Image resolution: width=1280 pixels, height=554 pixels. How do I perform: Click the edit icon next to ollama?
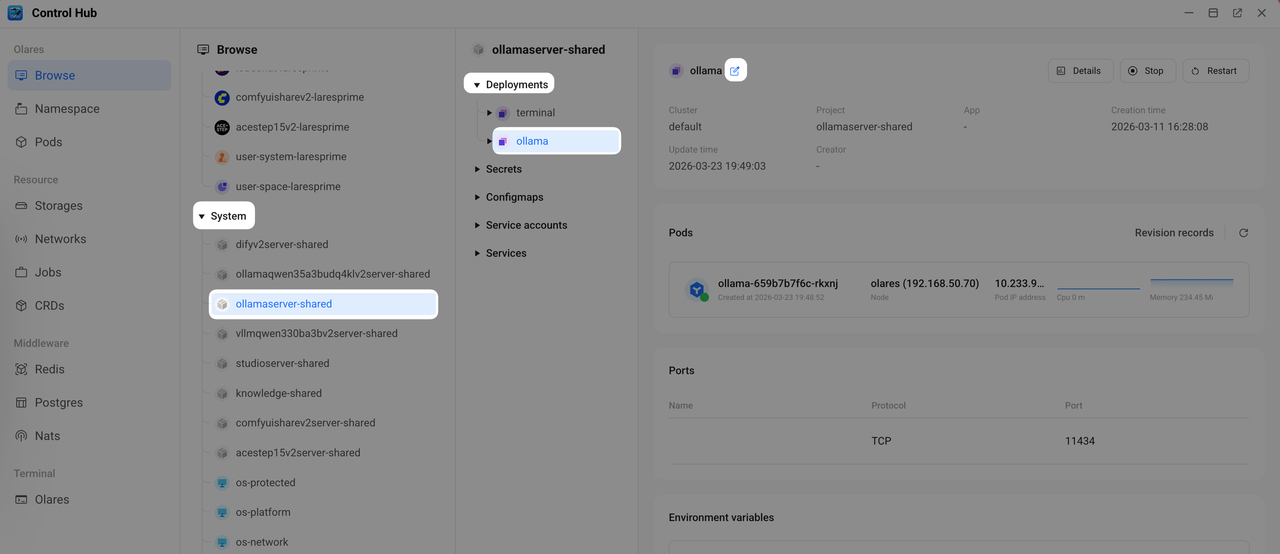pyautogui.click(x=735, y=71)
